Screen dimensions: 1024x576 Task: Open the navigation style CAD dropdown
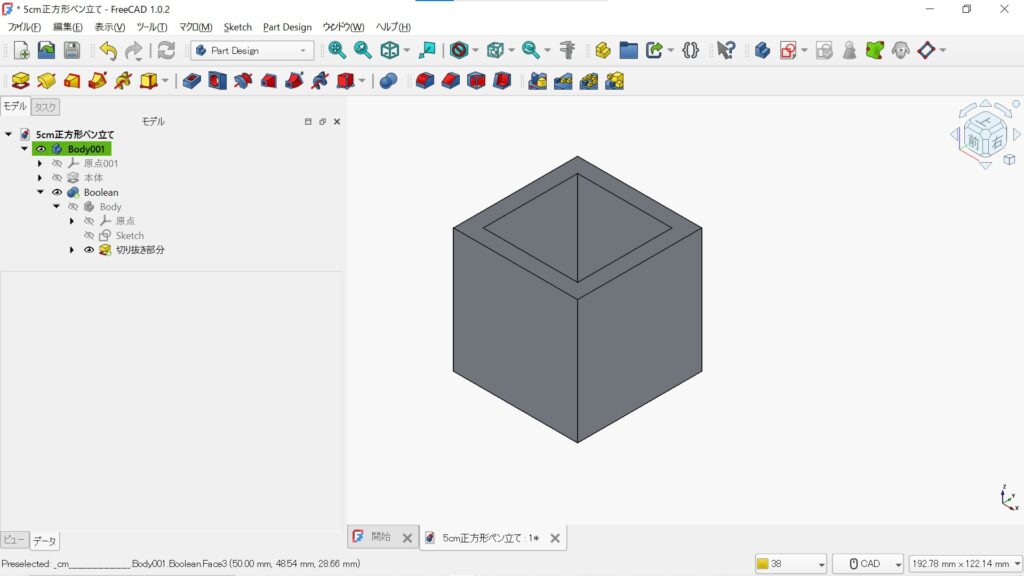[x=867, y=563]
